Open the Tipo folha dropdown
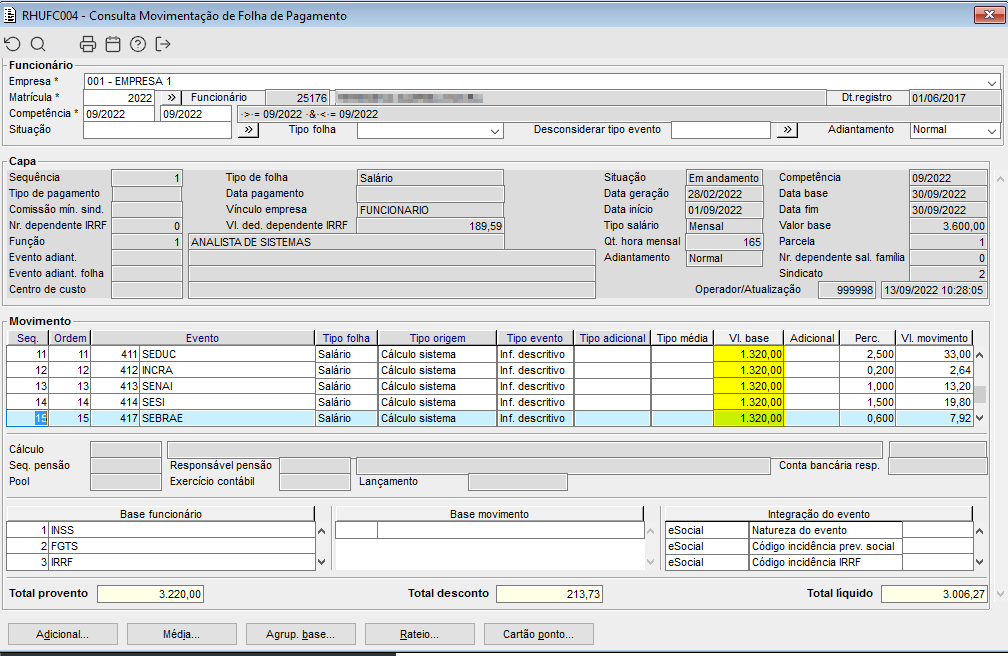The image size is (1008, 656). click(495, 131)
